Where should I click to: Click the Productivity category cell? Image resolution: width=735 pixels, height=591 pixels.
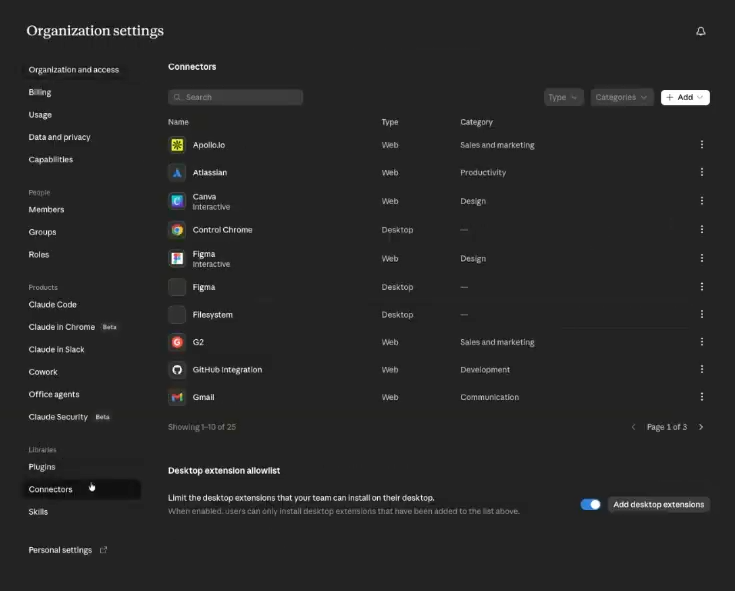[x=483, y=172]
